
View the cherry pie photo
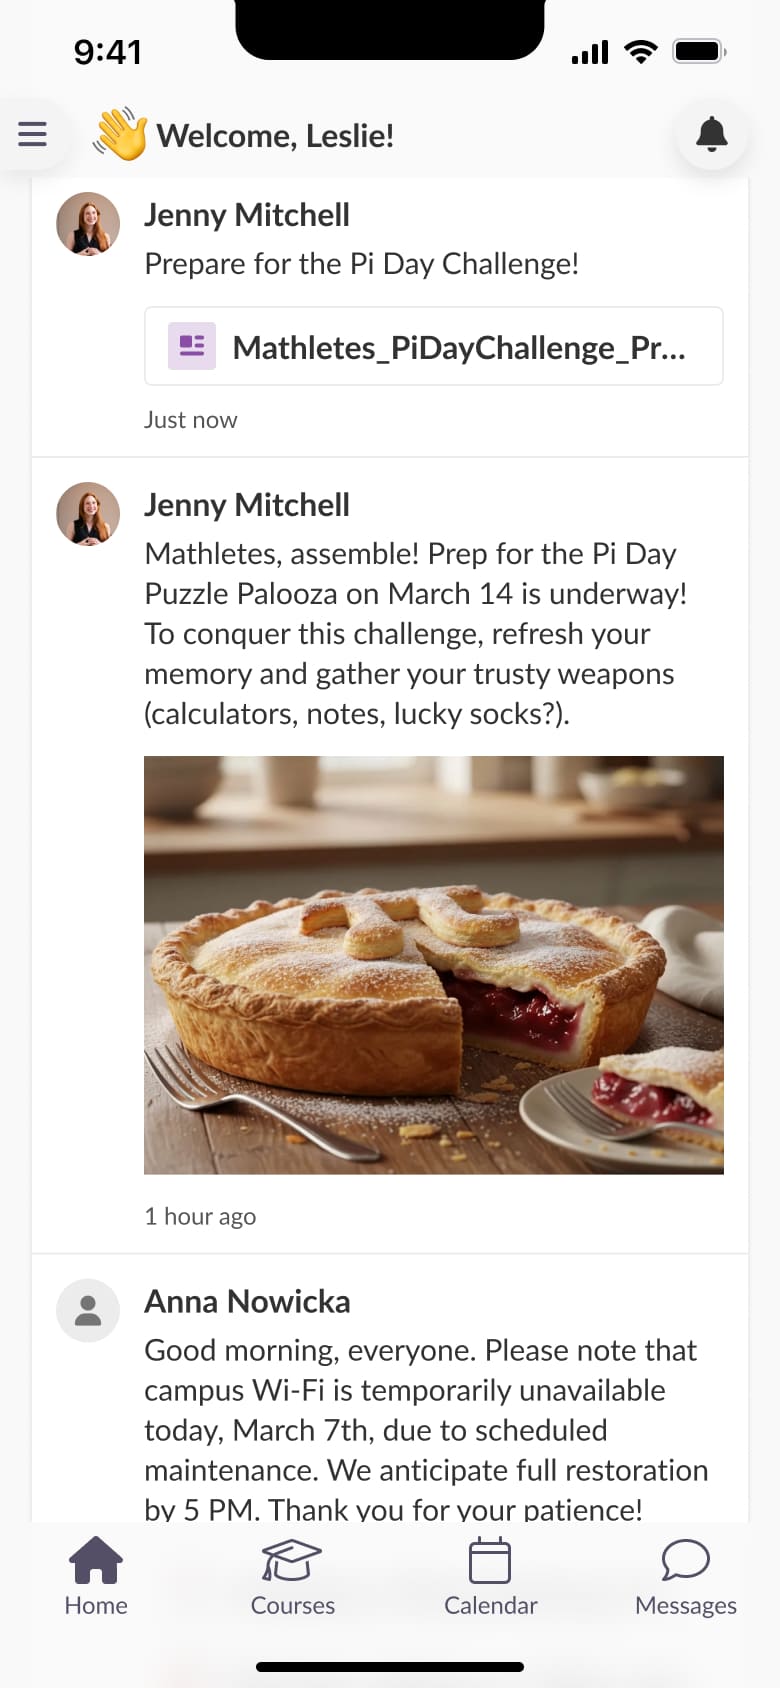point(433,965)
